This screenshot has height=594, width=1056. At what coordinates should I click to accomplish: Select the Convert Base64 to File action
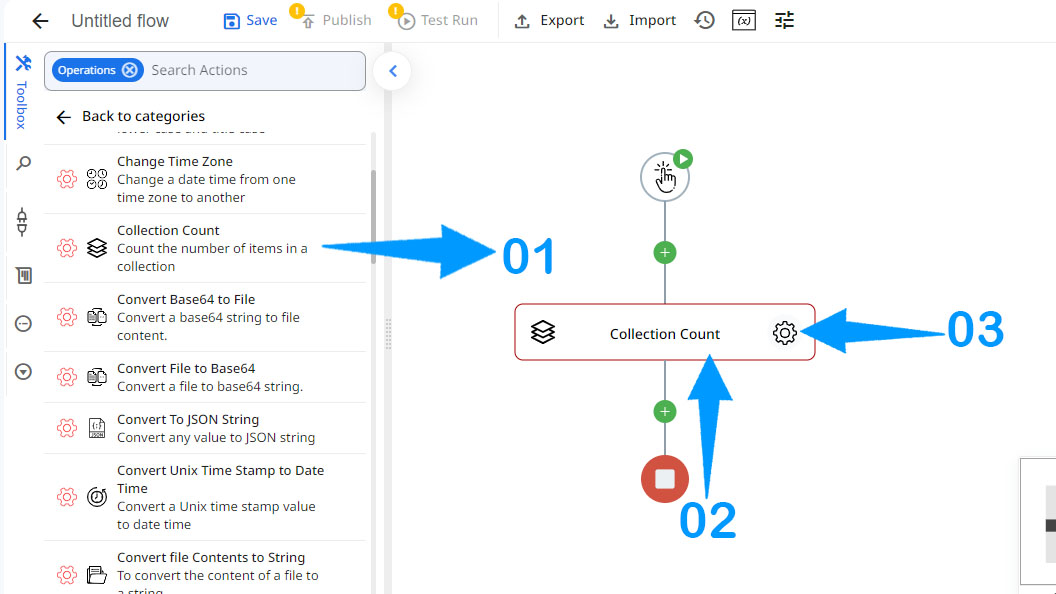pos(205,317)
